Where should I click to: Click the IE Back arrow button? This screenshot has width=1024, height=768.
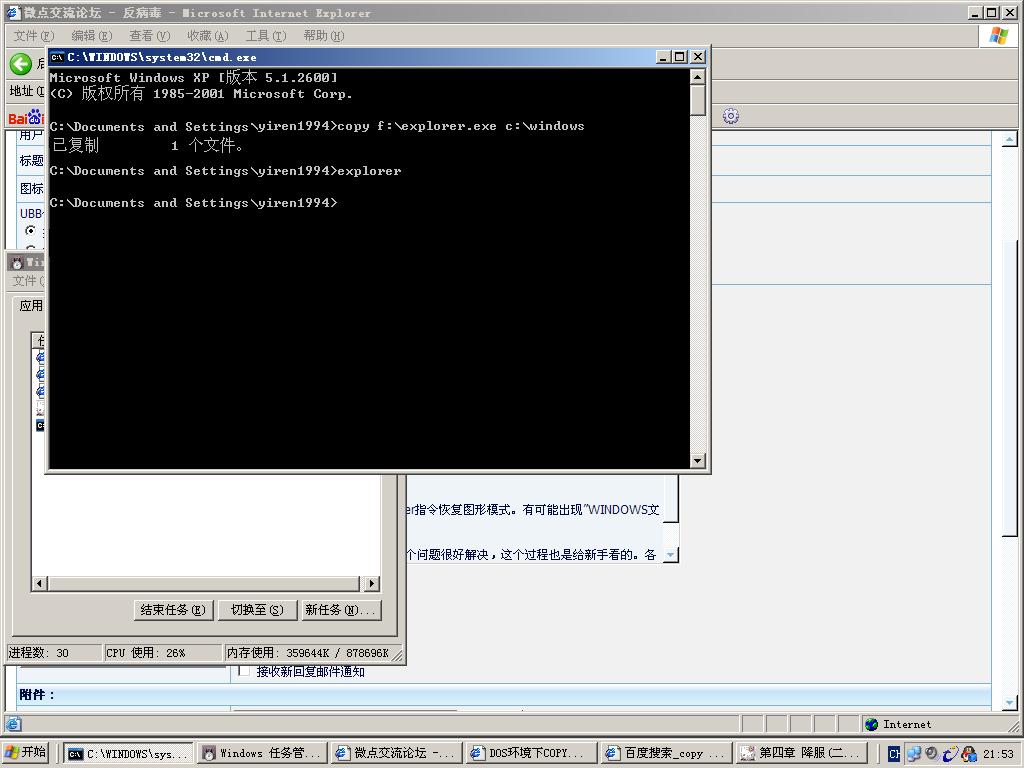(20, 64)
